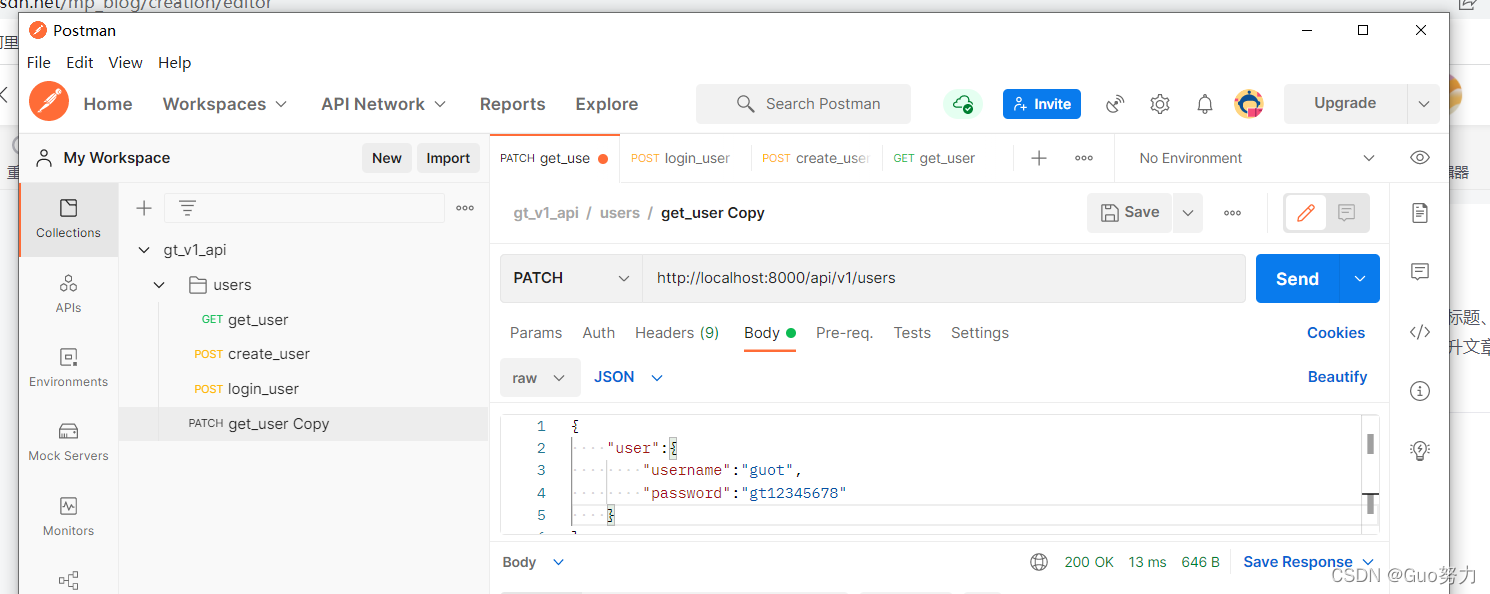The height and width of the screenshot is (594, 1490).
Task: Open the Params tab
Action: click(536, 333)
